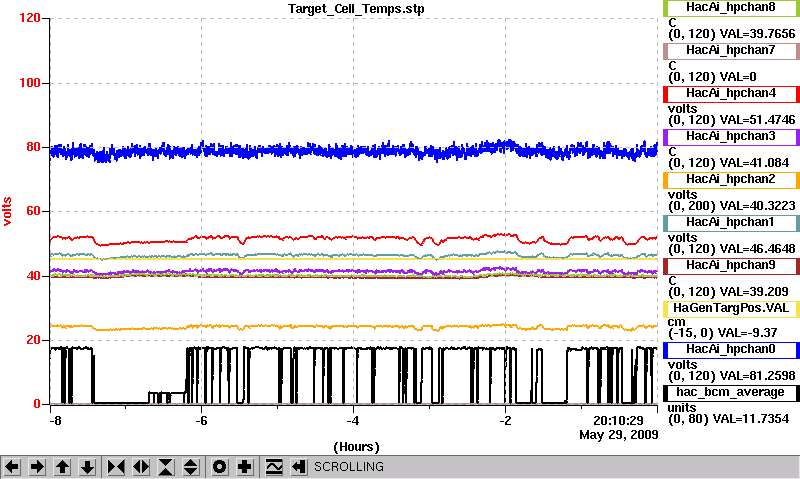Click the pan up arrow button
This screenshot has height=479, width=800.
tap(62, 467)
